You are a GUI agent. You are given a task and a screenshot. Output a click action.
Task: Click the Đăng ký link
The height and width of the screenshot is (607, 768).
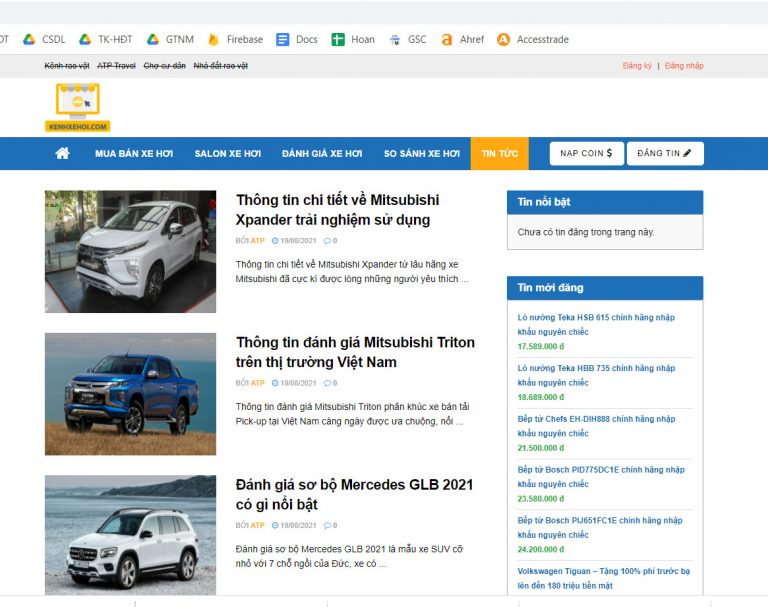pyautogui.click(x=637, y=66)
